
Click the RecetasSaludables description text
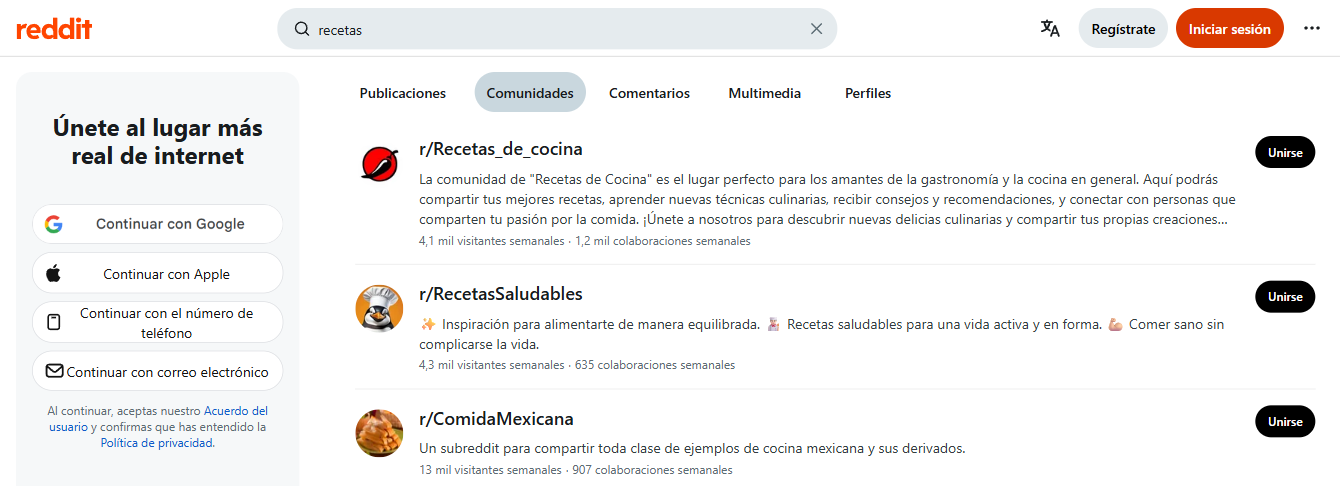pyautogui.click(x=822, y=334)
